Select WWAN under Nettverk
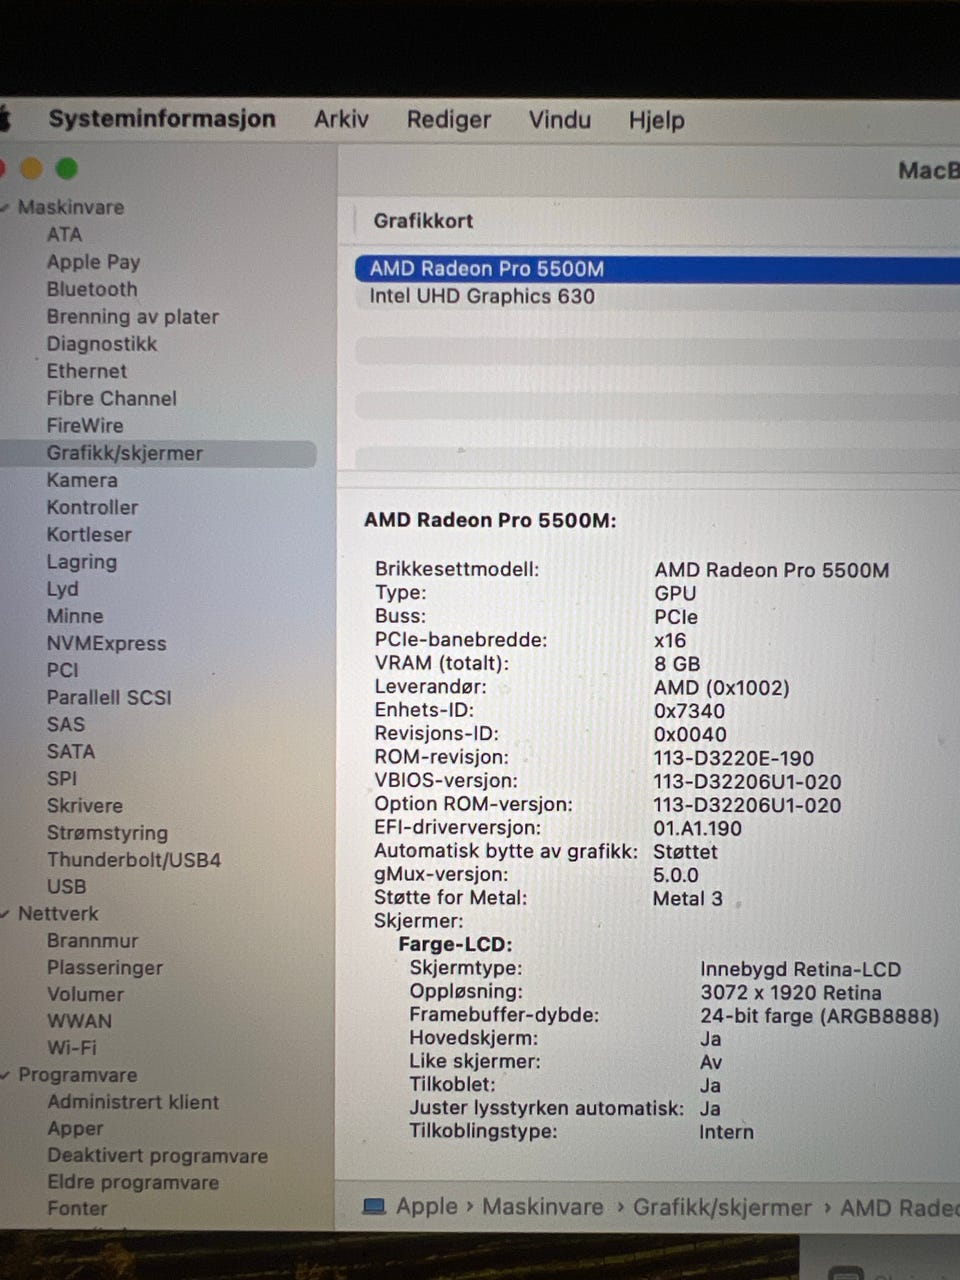 79,1021
